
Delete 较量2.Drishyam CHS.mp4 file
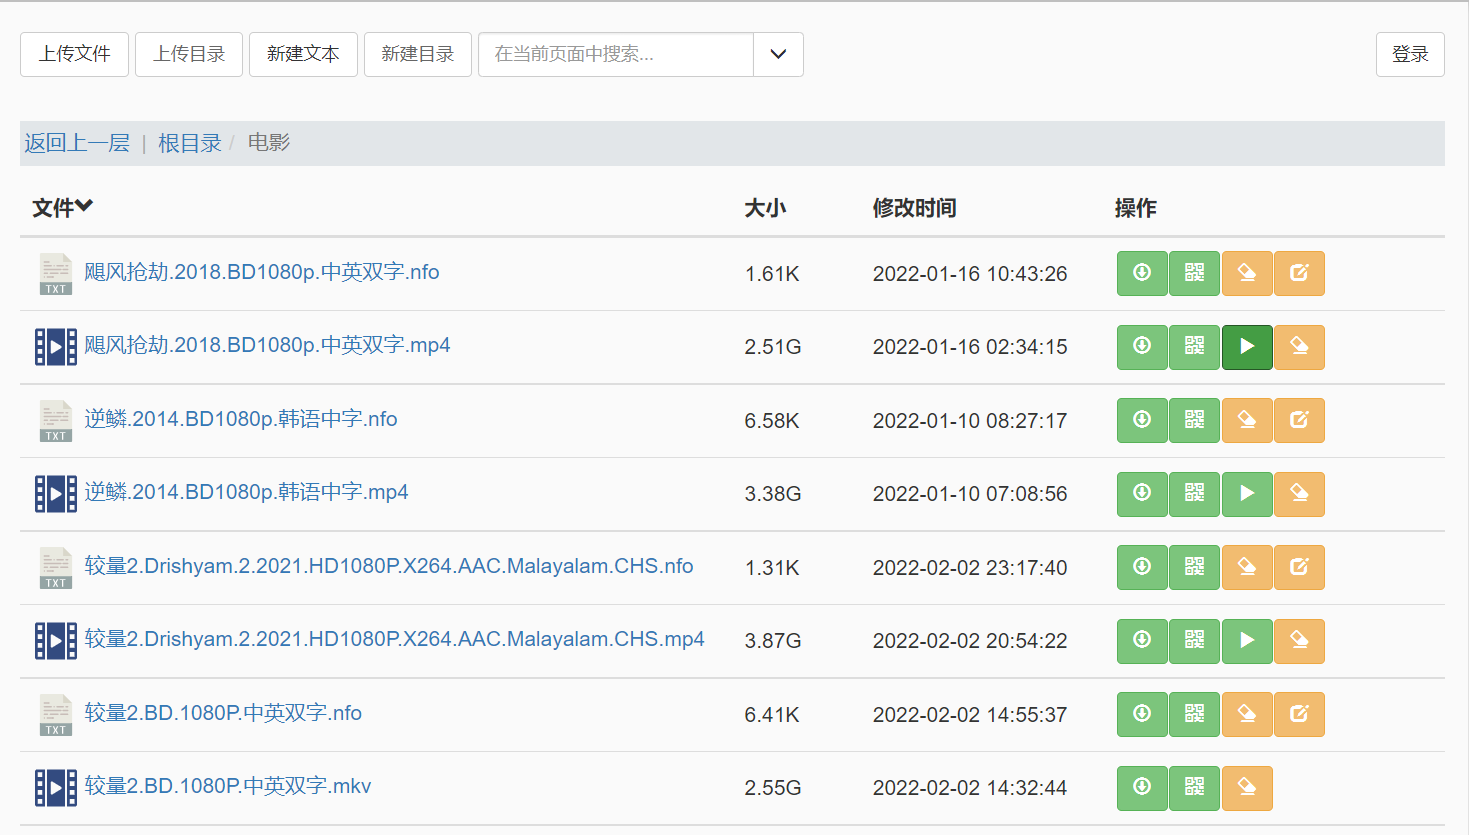(x=1299, y=641)
